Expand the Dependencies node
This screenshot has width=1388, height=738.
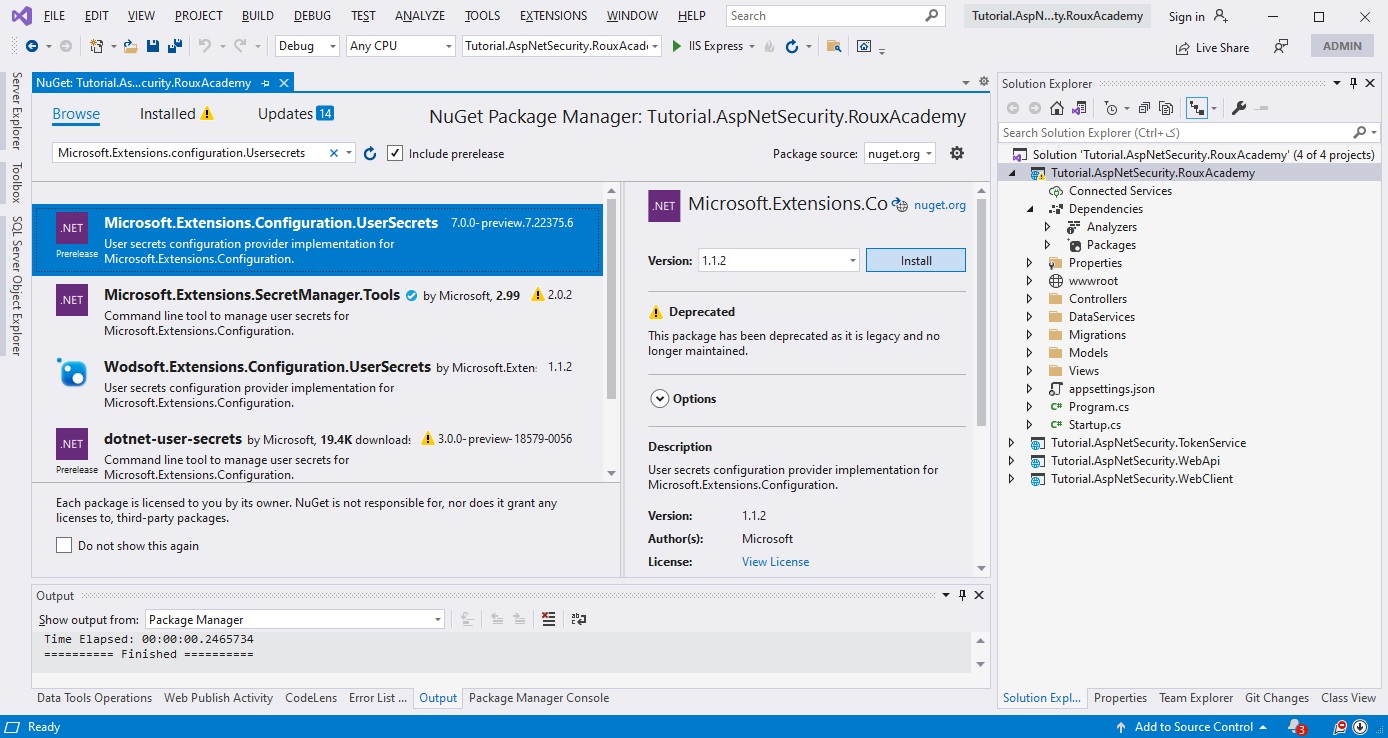click(x=1030, y=208)
